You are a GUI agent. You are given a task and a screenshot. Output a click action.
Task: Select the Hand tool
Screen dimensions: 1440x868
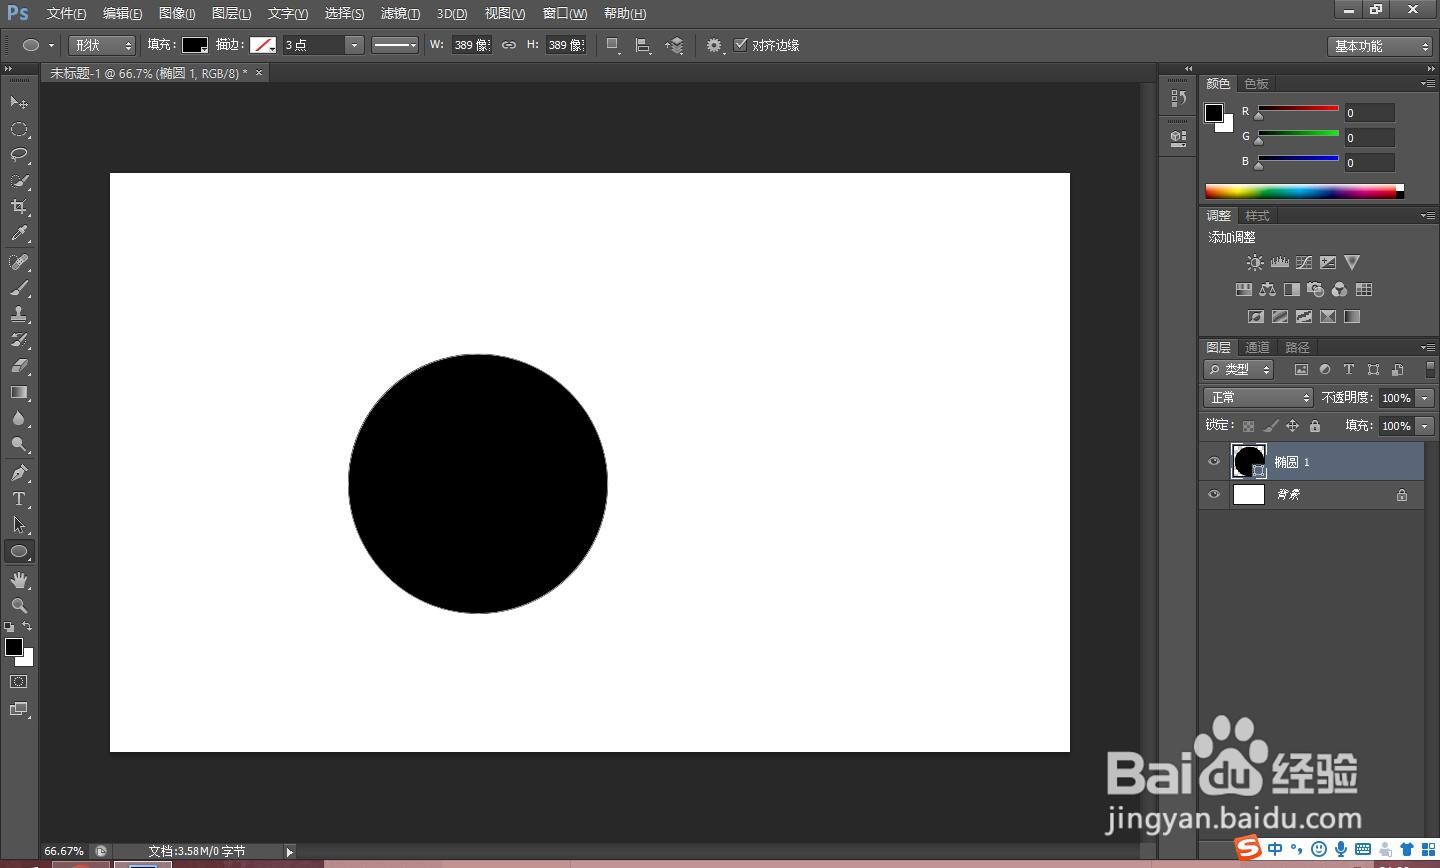[x=18, y=580]
